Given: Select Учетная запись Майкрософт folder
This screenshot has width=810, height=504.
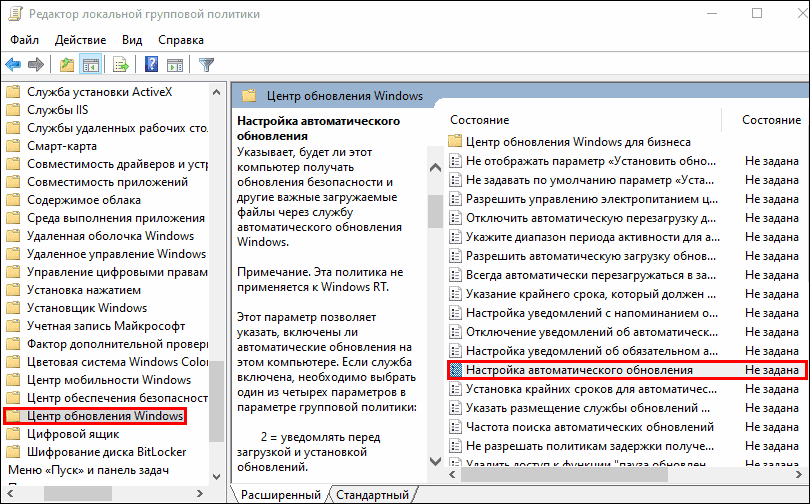Looking at the screenshot, I should pyautogui.click(x=106, y=326).
